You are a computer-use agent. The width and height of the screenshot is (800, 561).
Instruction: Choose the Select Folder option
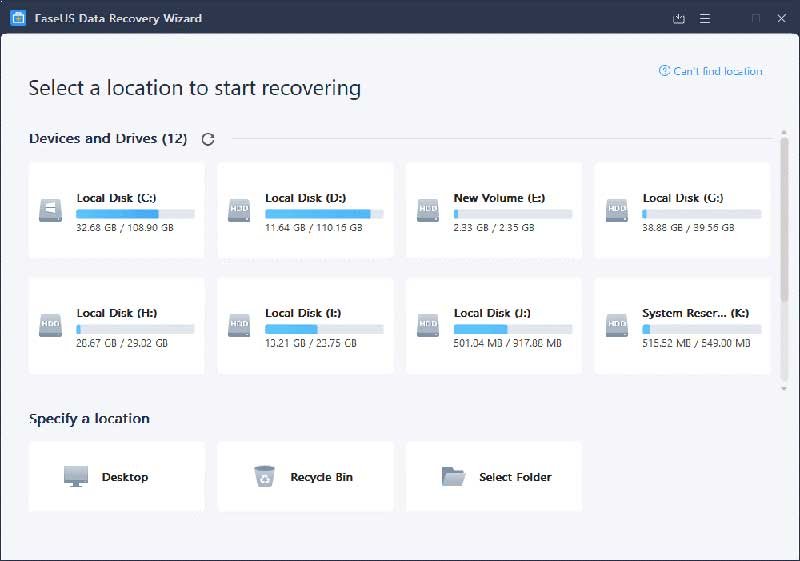(494, 476)
